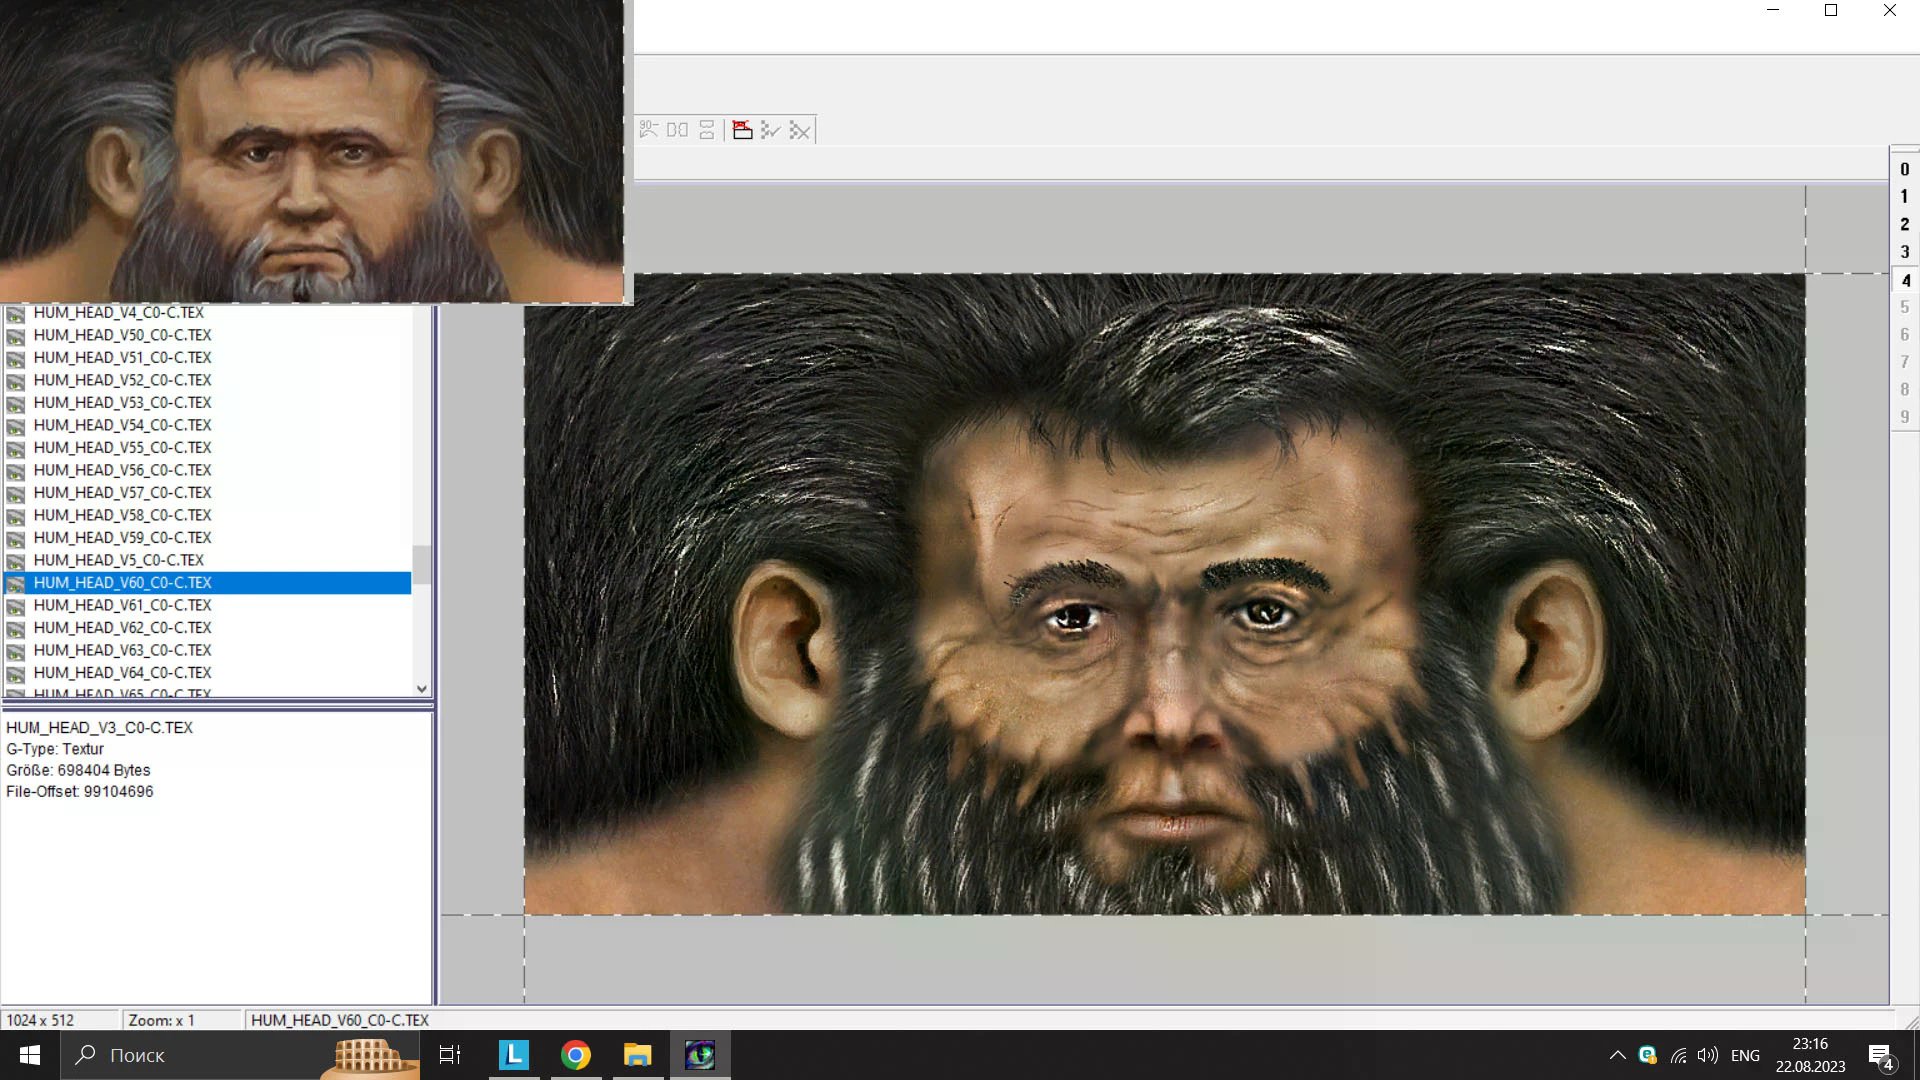Select mipmap level 3
Viewport: 1920px width, 1080px height.
1904,252
